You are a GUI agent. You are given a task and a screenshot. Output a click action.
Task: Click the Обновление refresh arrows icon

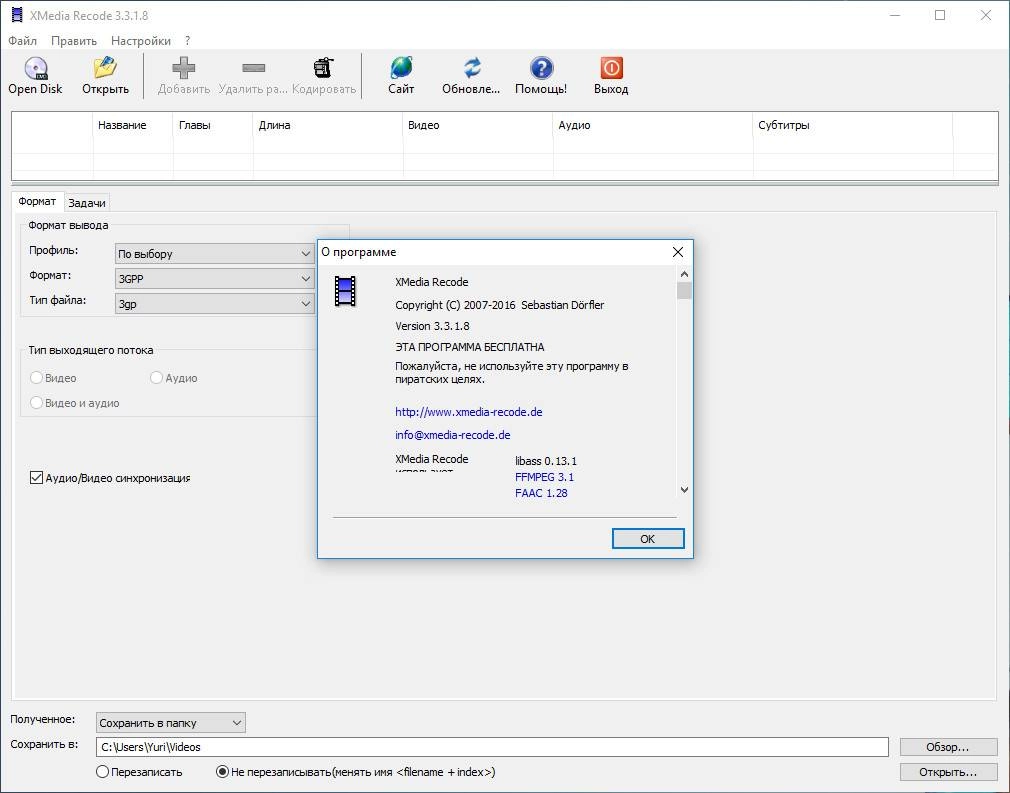tap(472, 68)
